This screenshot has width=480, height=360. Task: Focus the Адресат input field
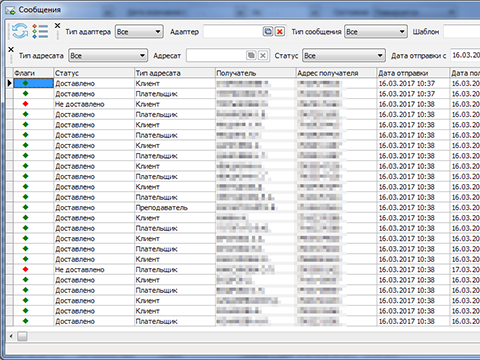[x=216, y=55]
